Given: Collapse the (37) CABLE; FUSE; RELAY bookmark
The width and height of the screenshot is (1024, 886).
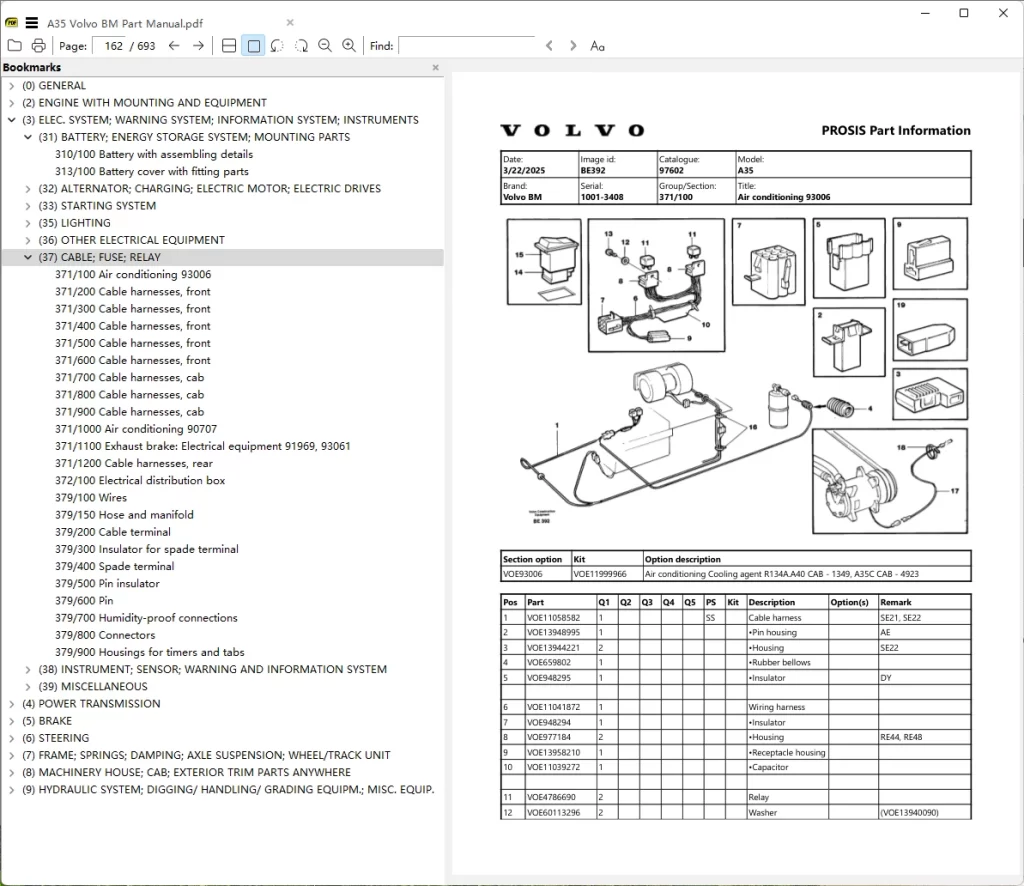Looking at the screenshot, I should pos(27,257).
